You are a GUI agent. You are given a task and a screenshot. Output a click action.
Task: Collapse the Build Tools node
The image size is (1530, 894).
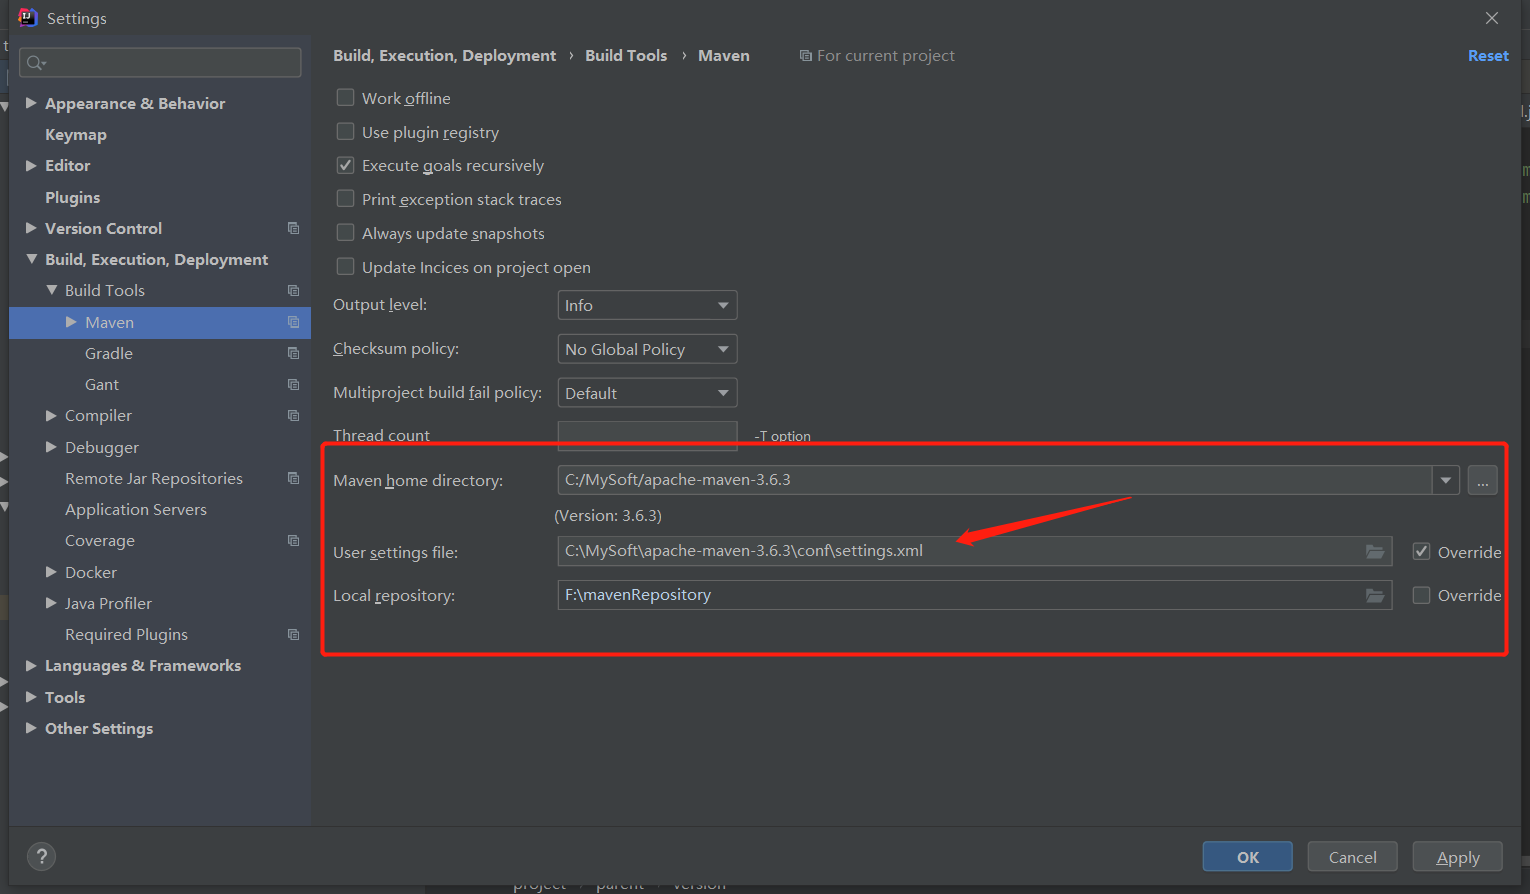tap(52, 290)
